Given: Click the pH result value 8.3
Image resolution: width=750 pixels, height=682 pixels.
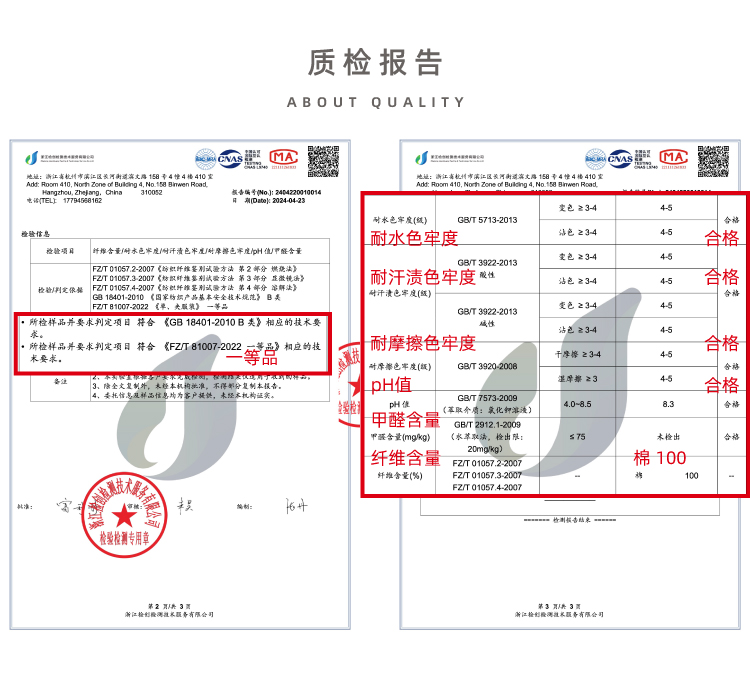Looking at the screenshot, I should 668,404.
